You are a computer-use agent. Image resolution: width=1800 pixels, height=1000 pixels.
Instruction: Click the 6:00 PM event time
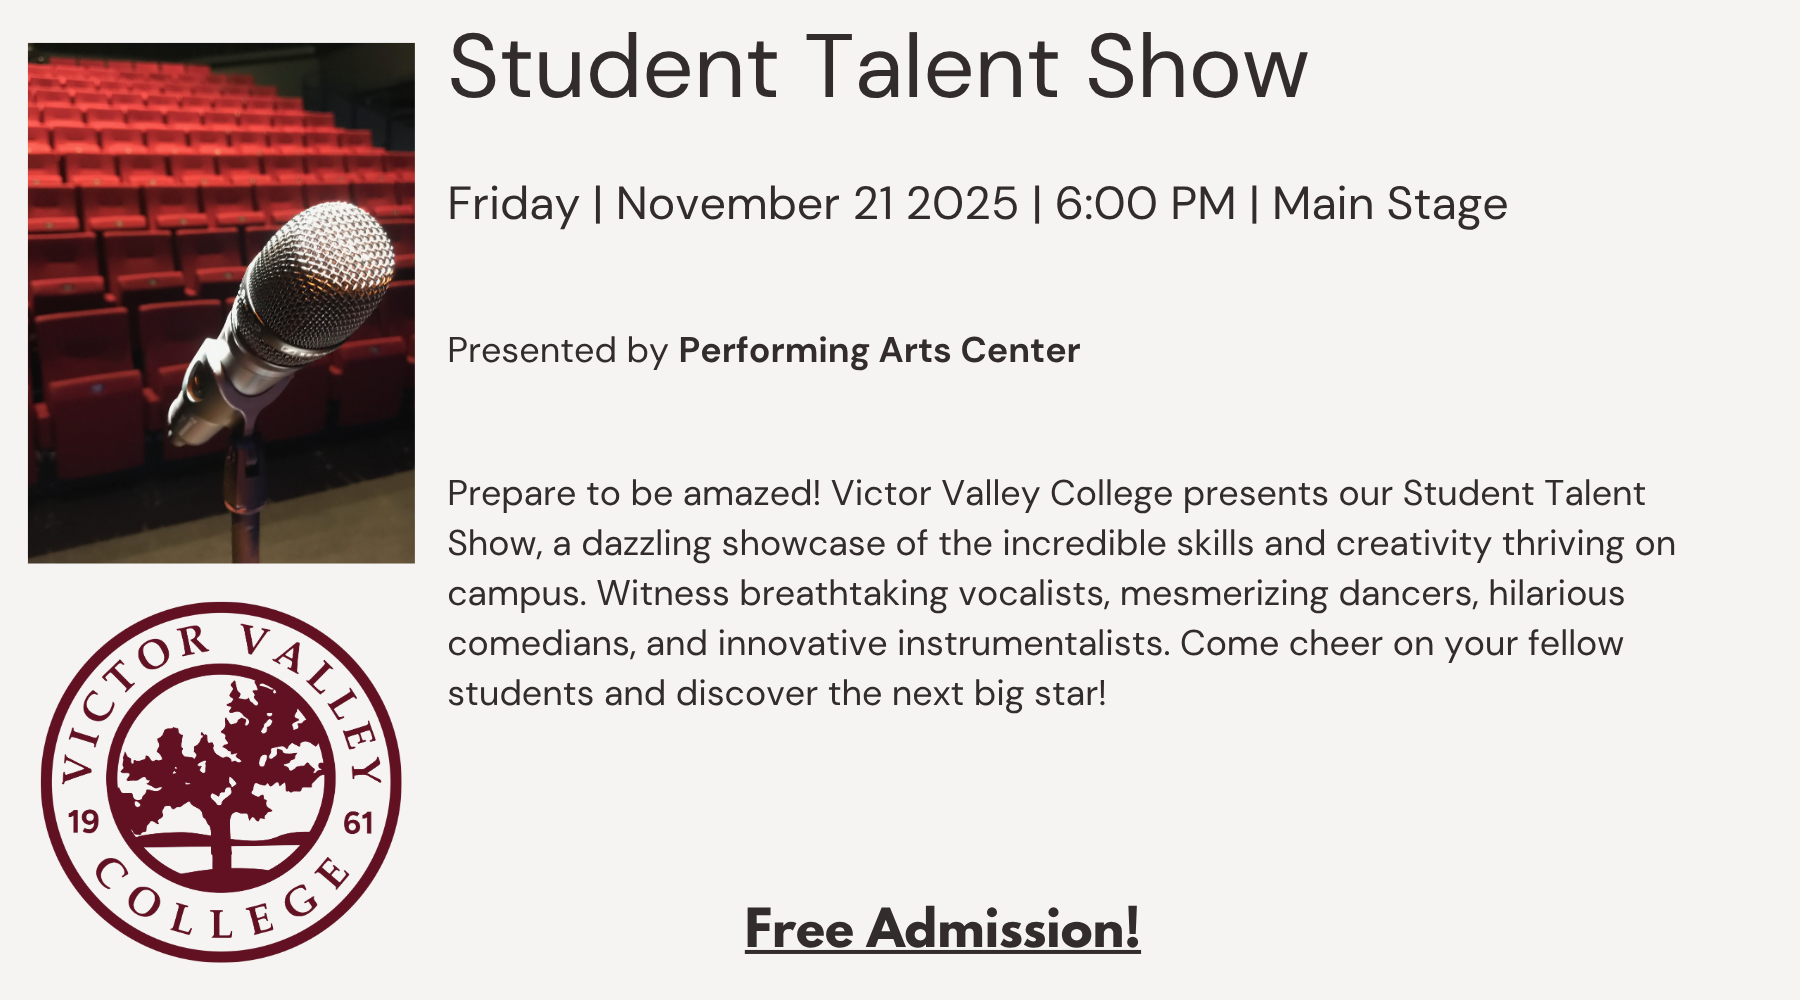tap(1145, 204)
